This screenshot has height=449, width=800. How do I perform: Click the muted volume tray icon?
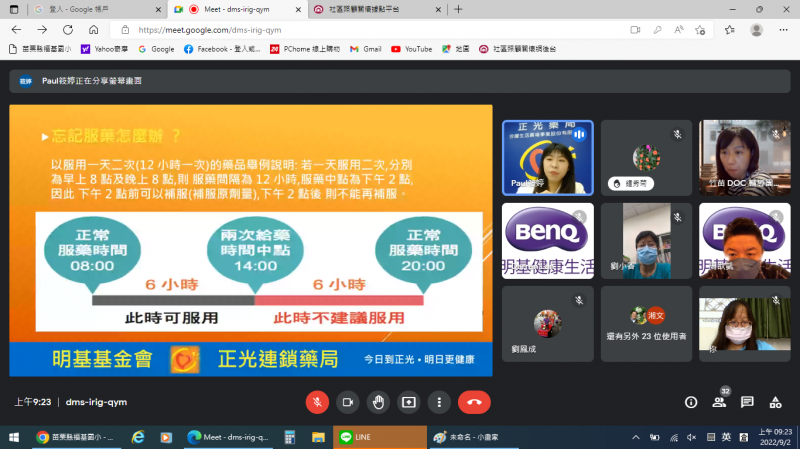[692, 437]
